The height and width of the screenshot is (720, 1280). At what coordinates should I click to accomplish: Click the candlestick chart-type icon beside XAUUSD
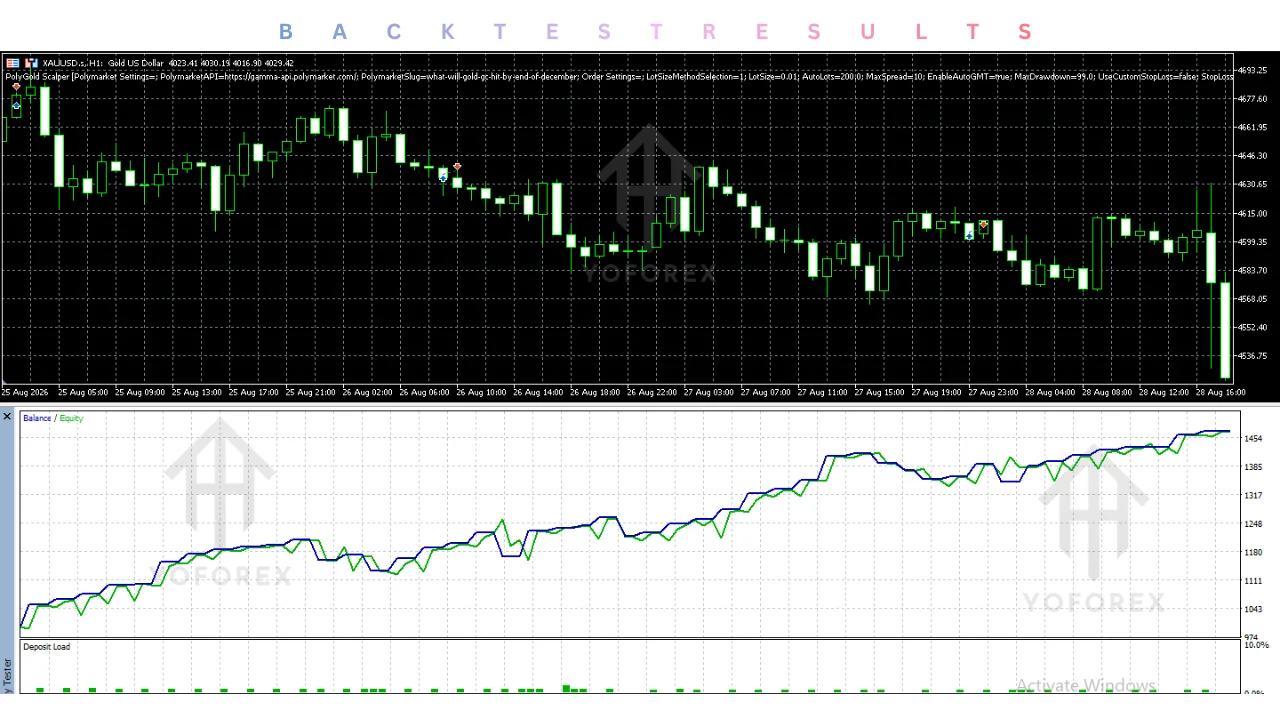[x=32, y=63]
